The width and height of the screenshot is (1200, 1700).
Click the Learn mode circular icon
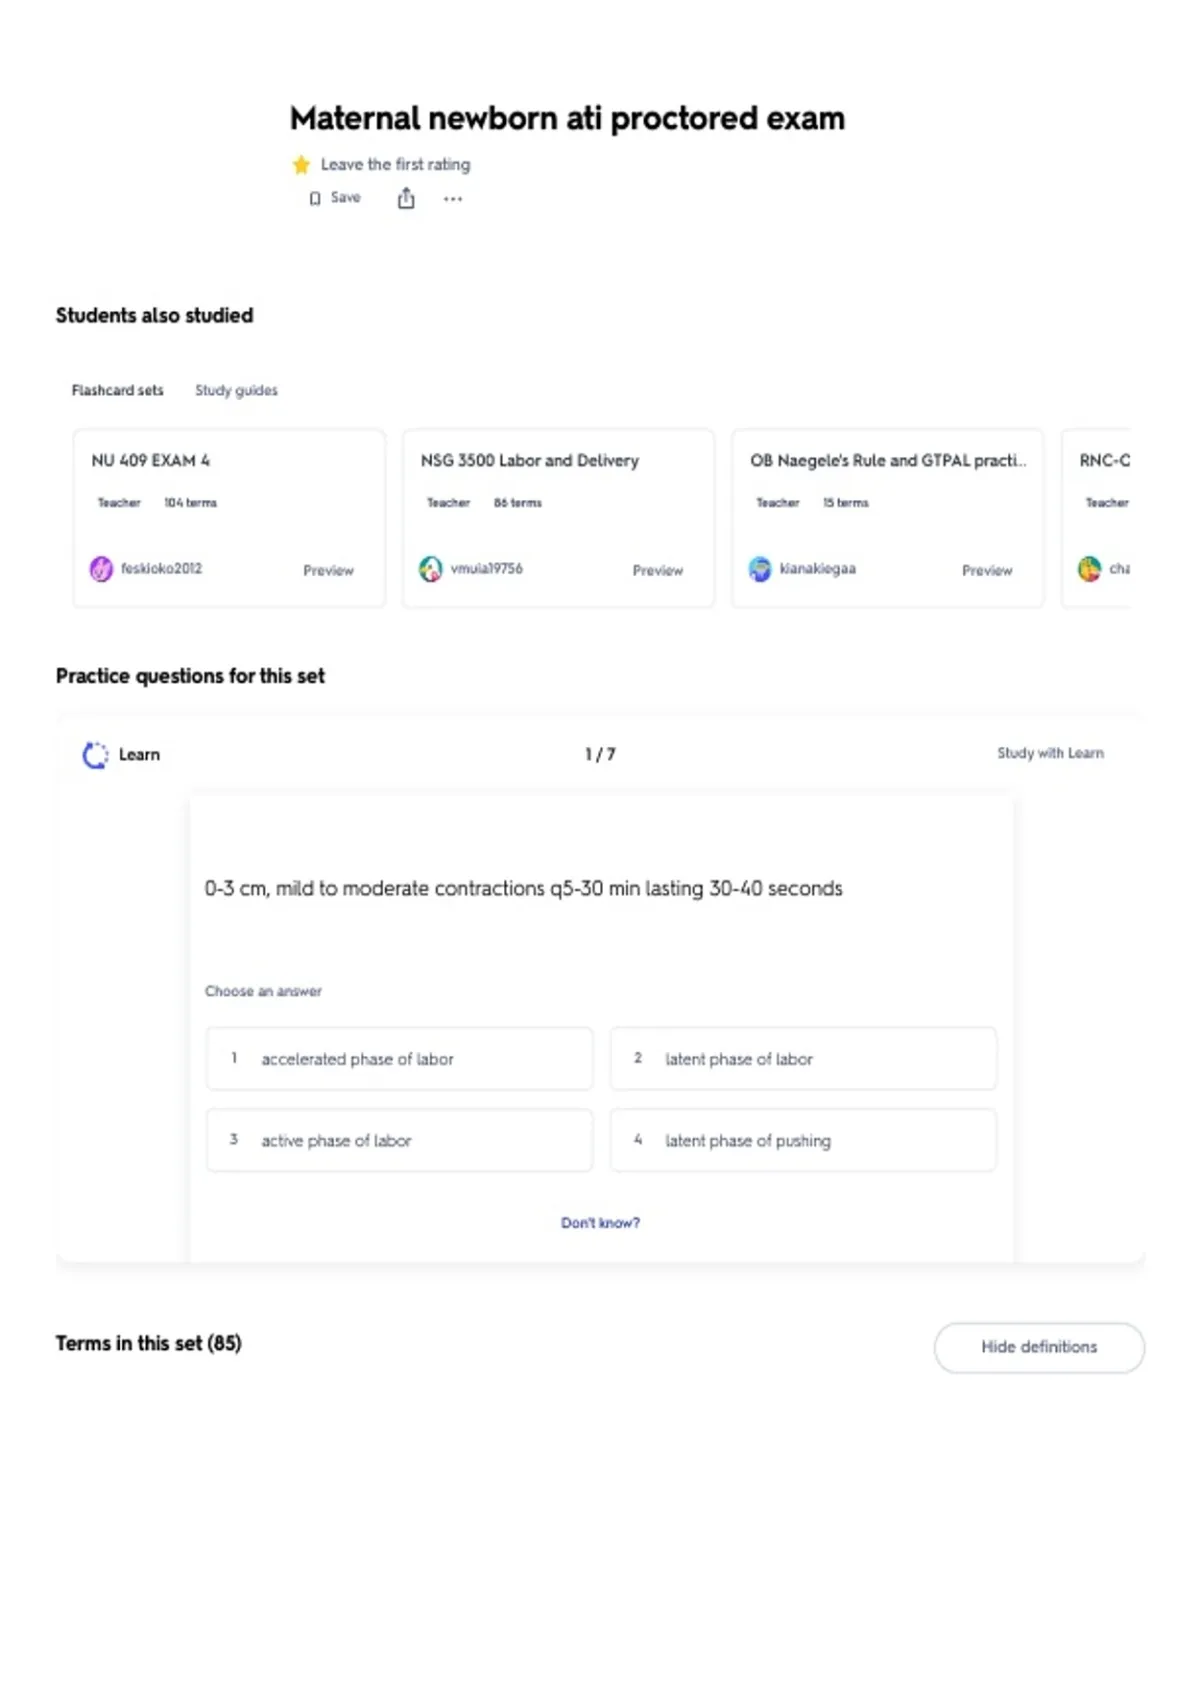click(95, 755)
